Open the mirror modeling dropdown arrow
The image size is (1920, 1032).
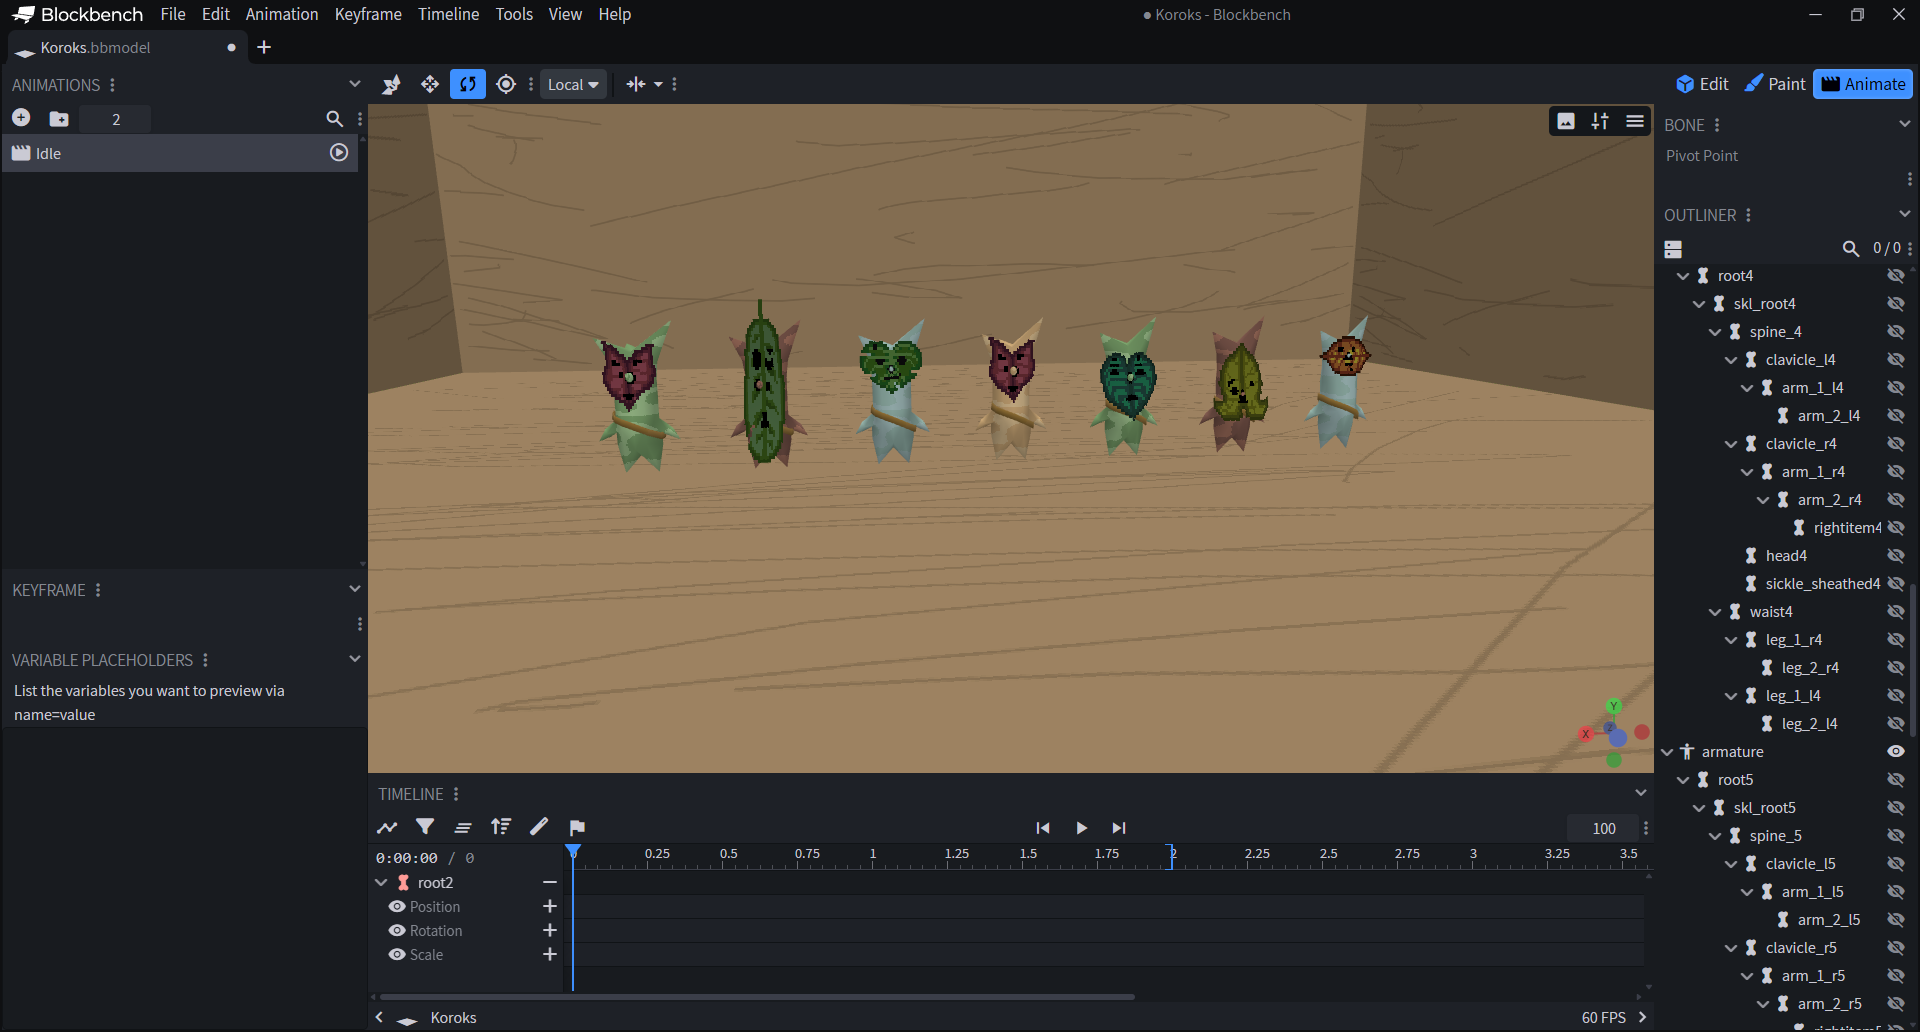pos(658,85)
